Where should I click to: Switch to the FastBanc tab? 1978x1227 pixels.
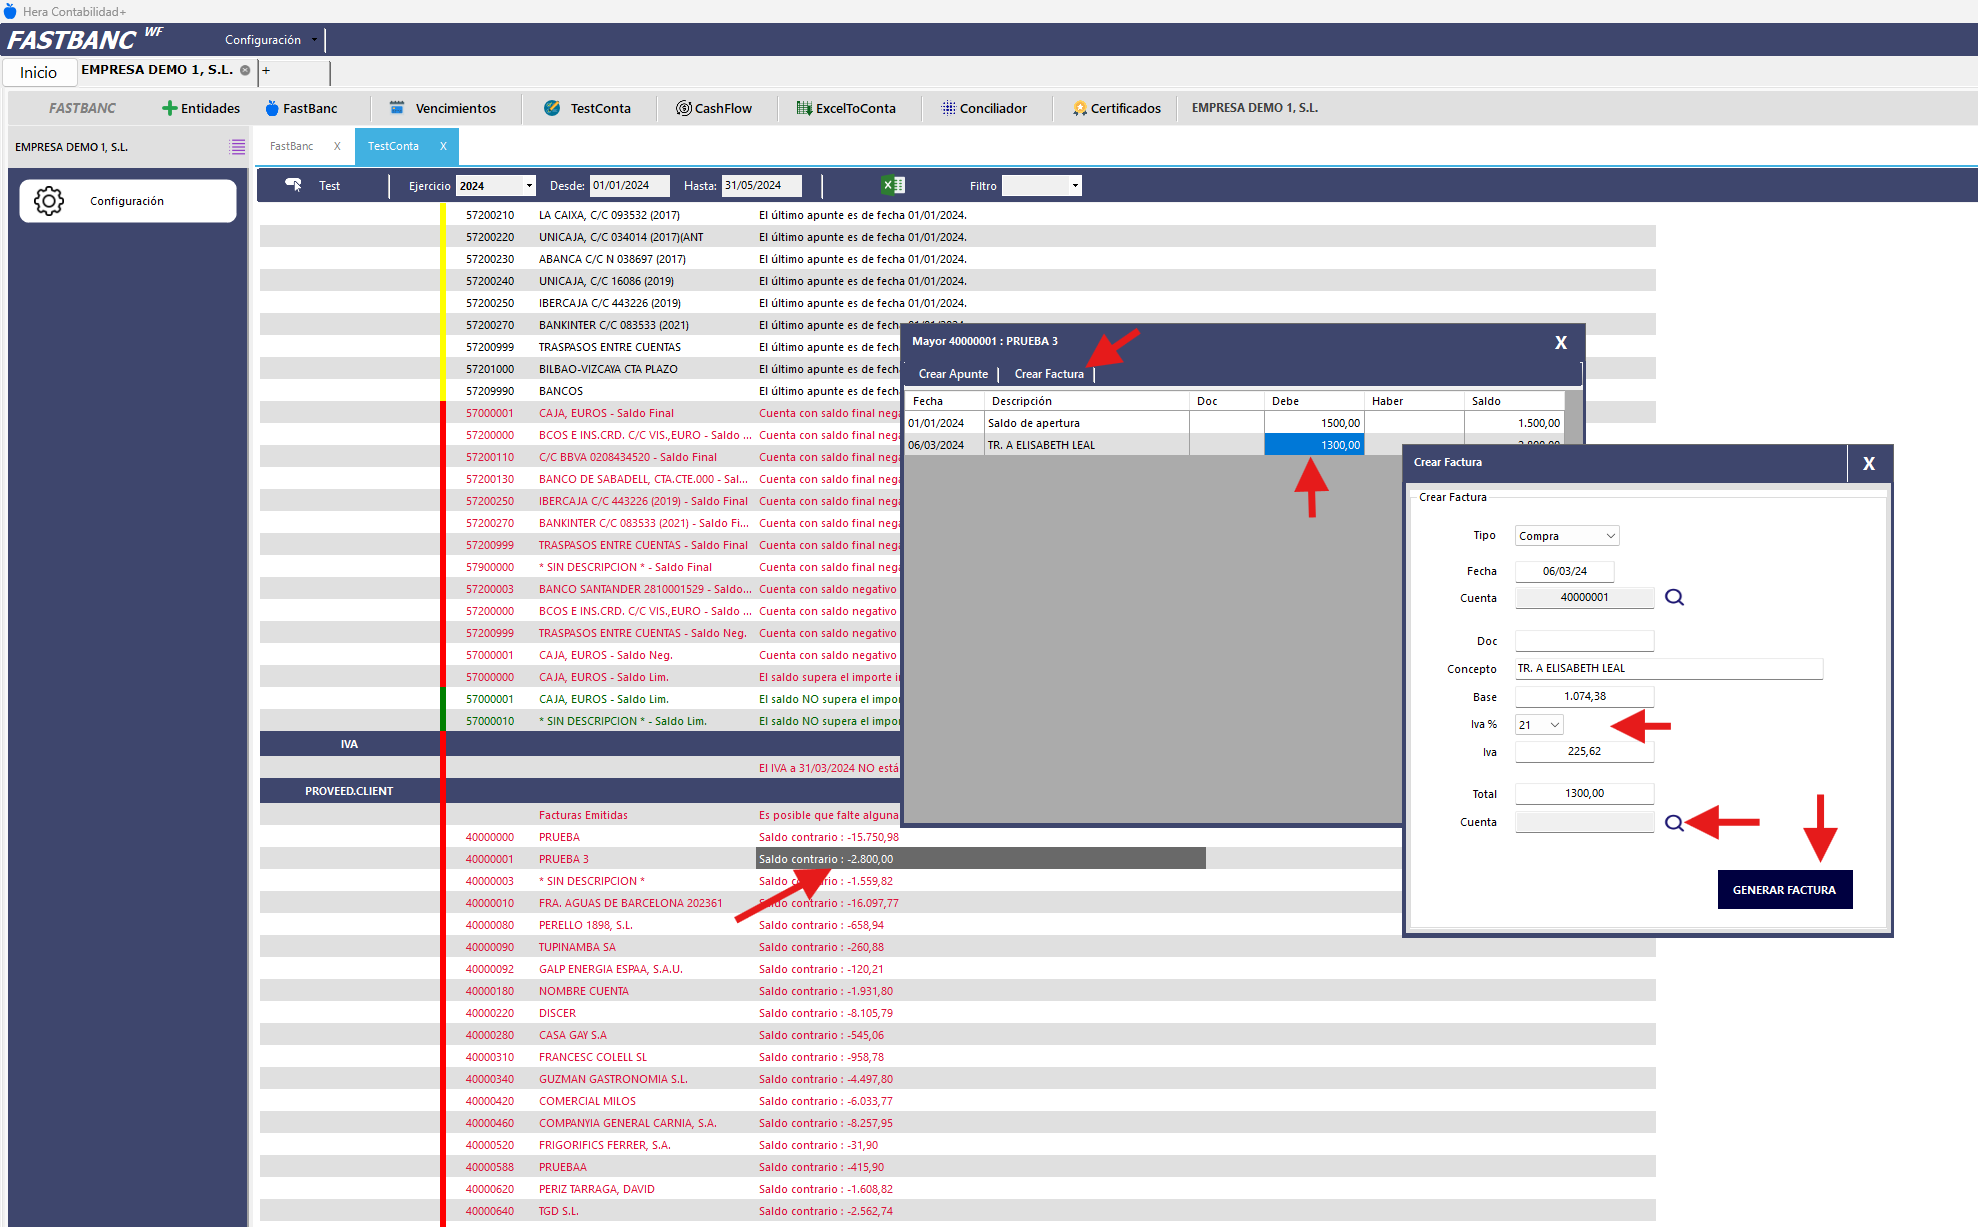291,146
